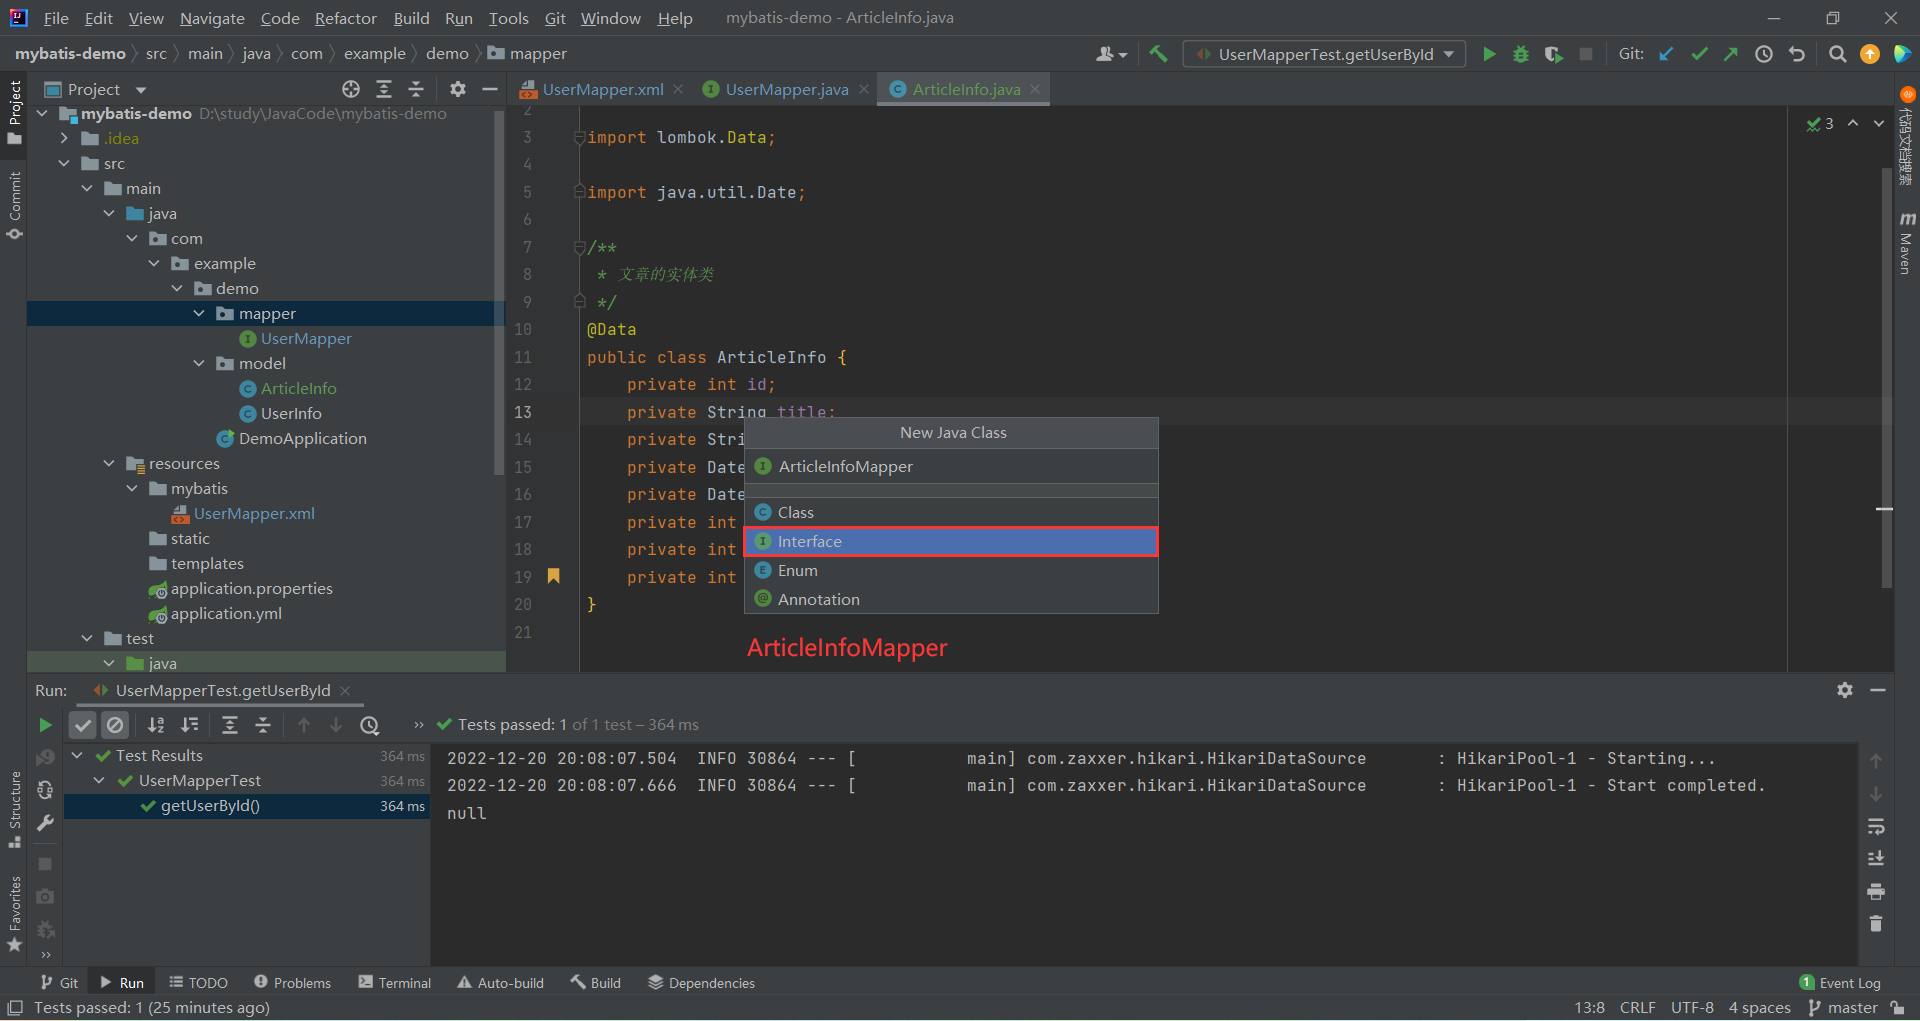Open the Problems tool window
The image size is (1920, 1021).
click(x=292, y=983)
